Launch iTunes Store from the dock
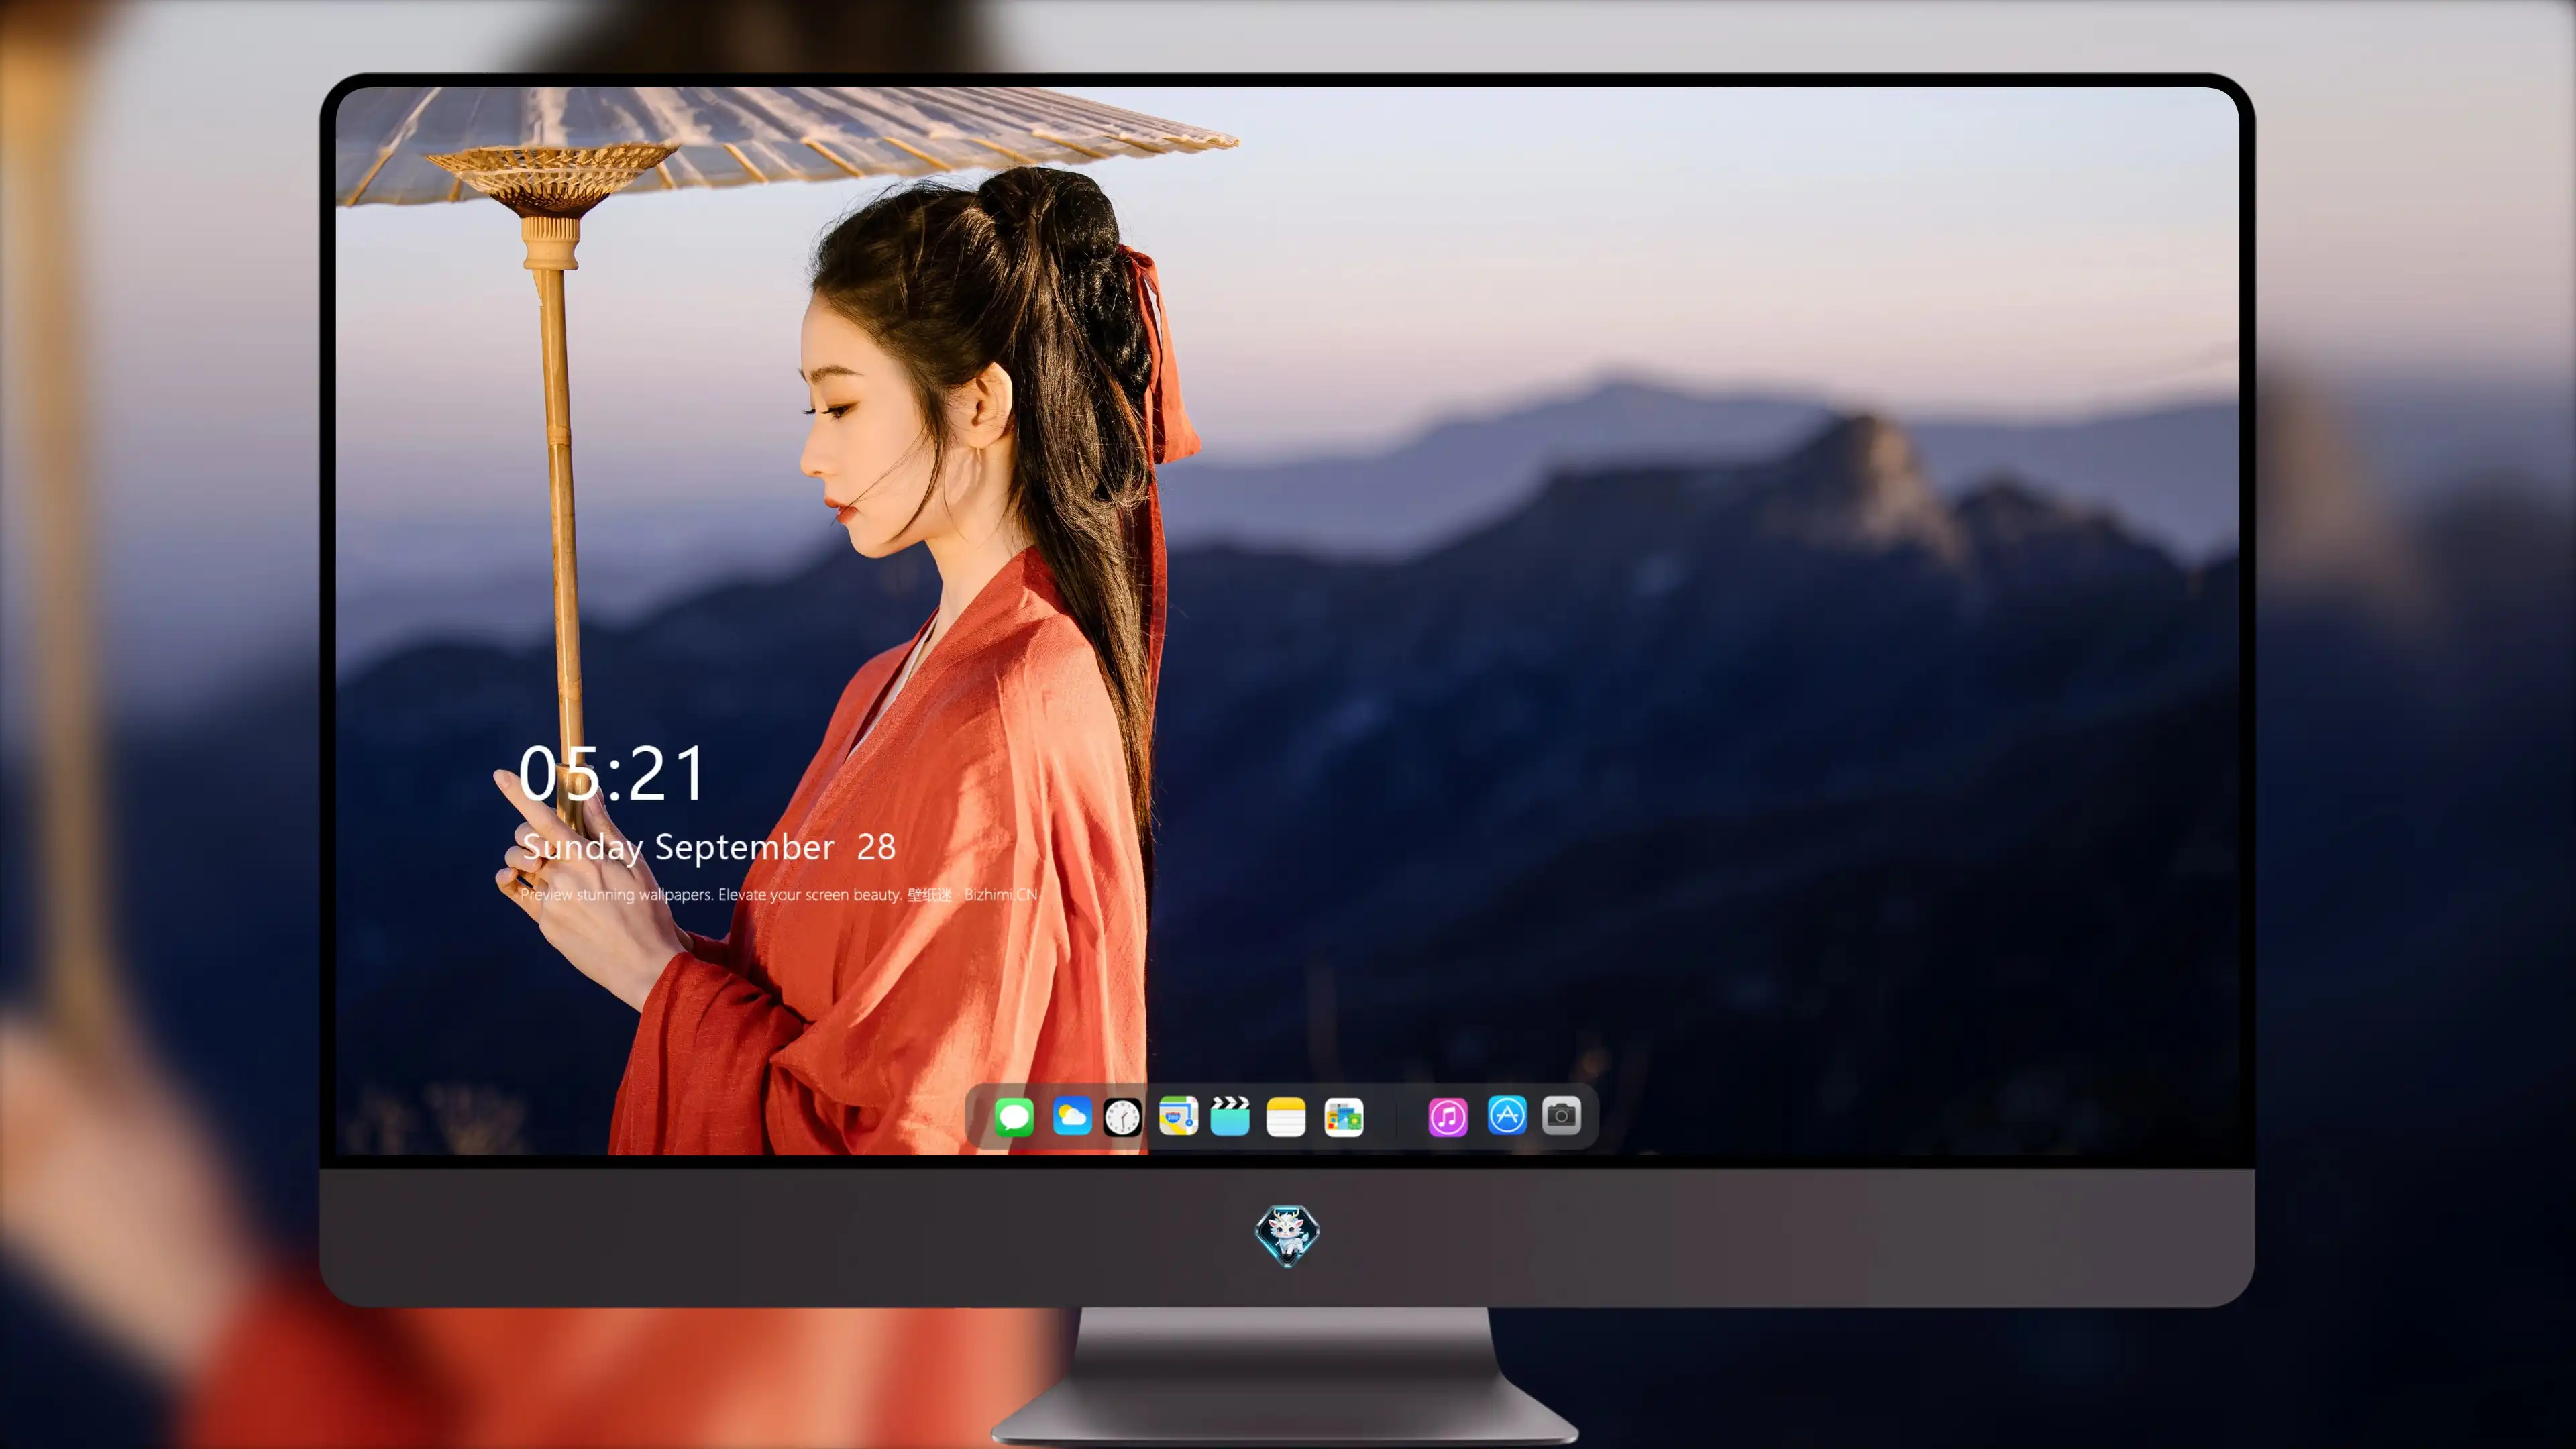Viewport: 2576px width, 1449px height. point(1448,1117)
